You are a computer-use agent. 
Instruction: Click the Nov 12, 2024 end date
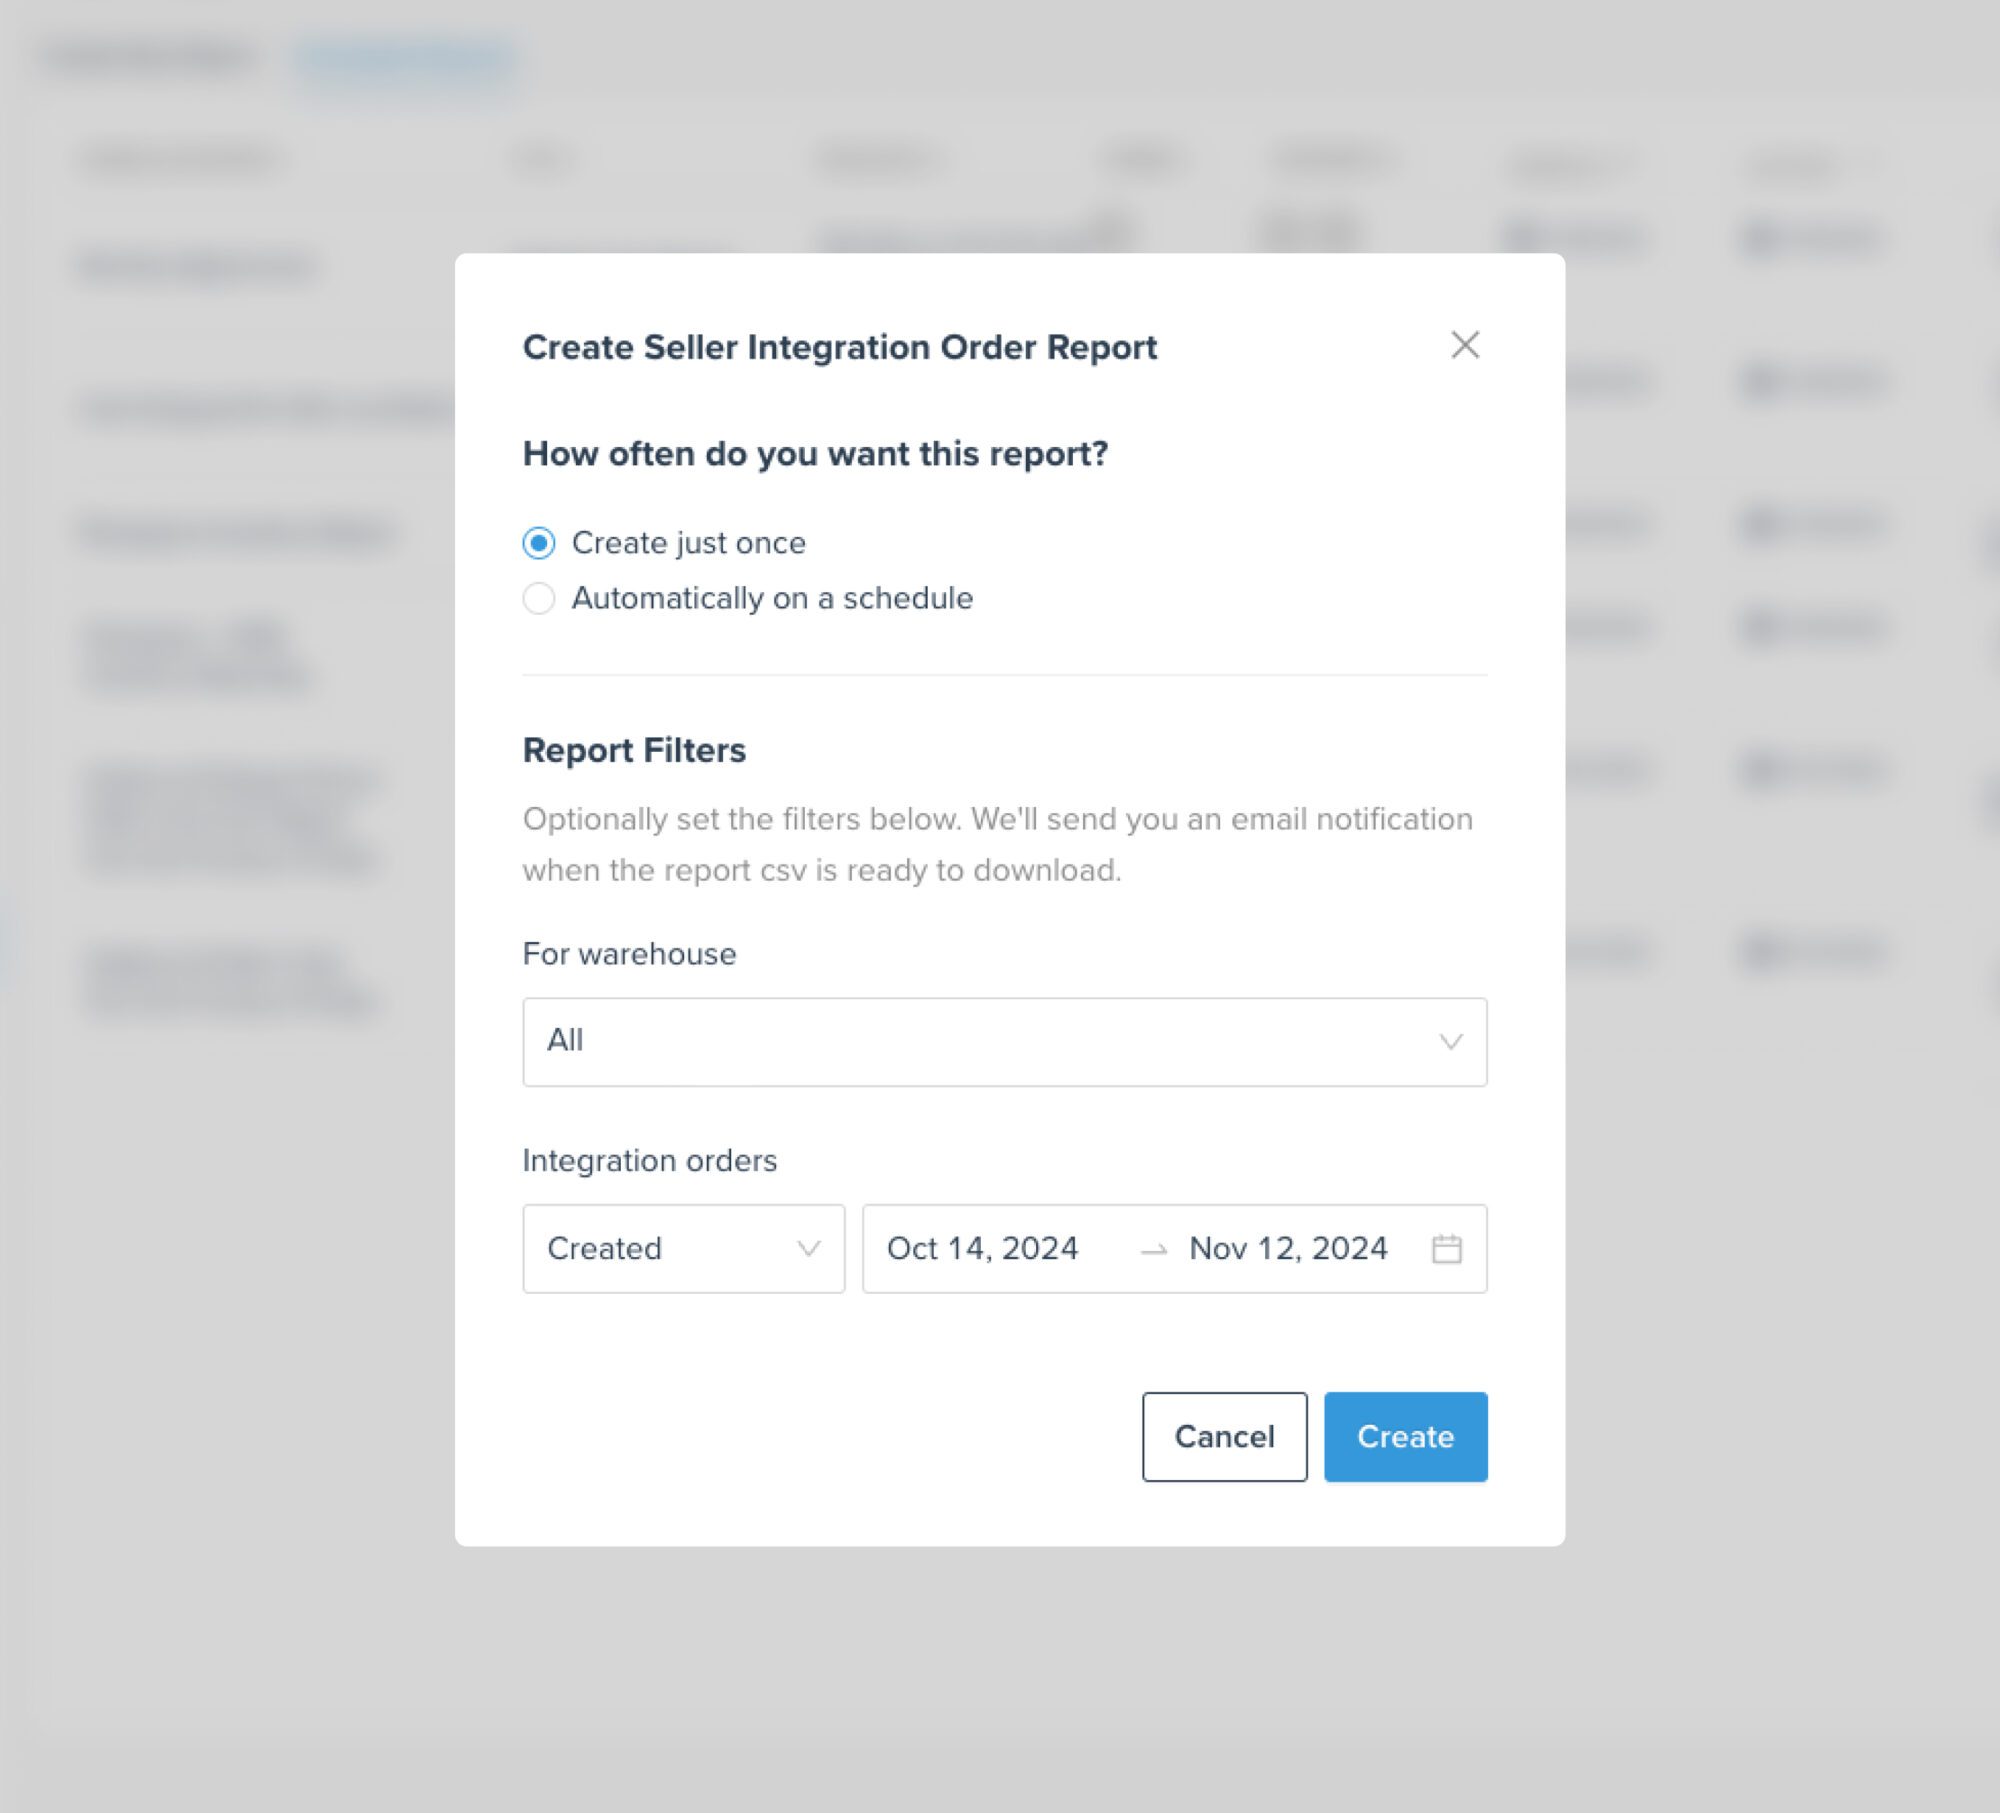pyautogui.click(x=1289, y=1248)
